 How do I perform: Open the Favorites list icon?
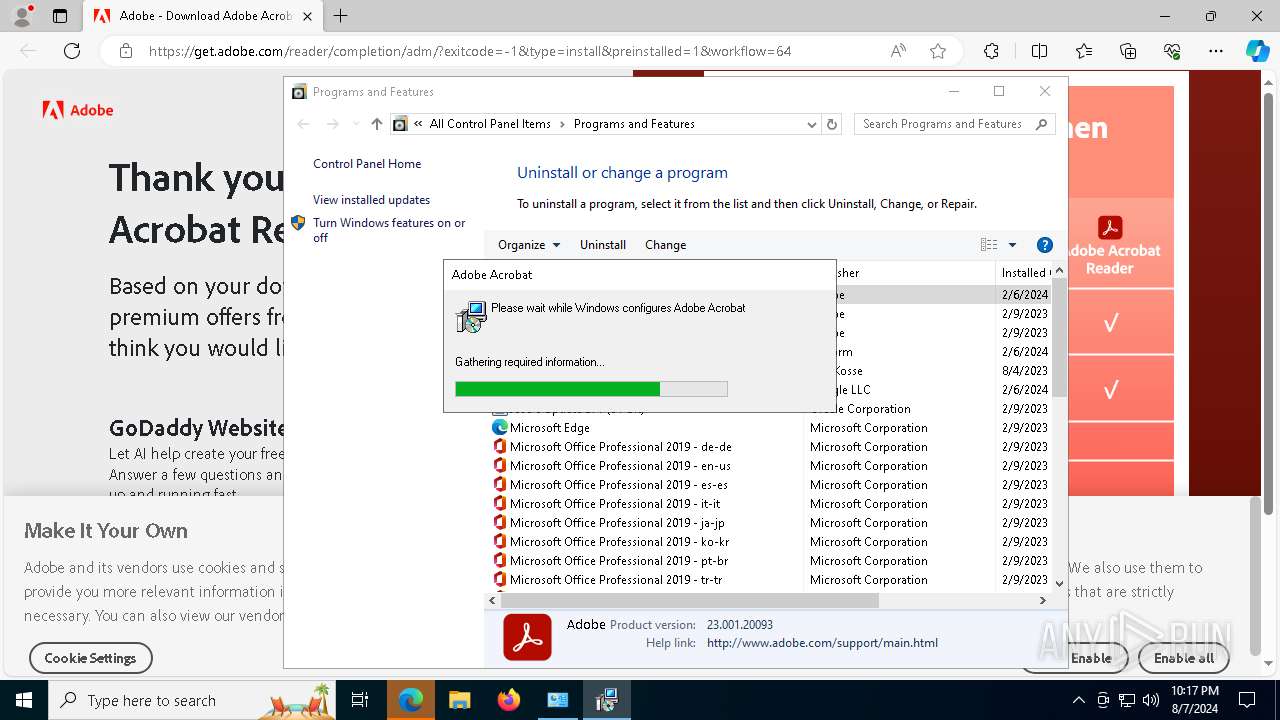click(x=1084, y=51)
